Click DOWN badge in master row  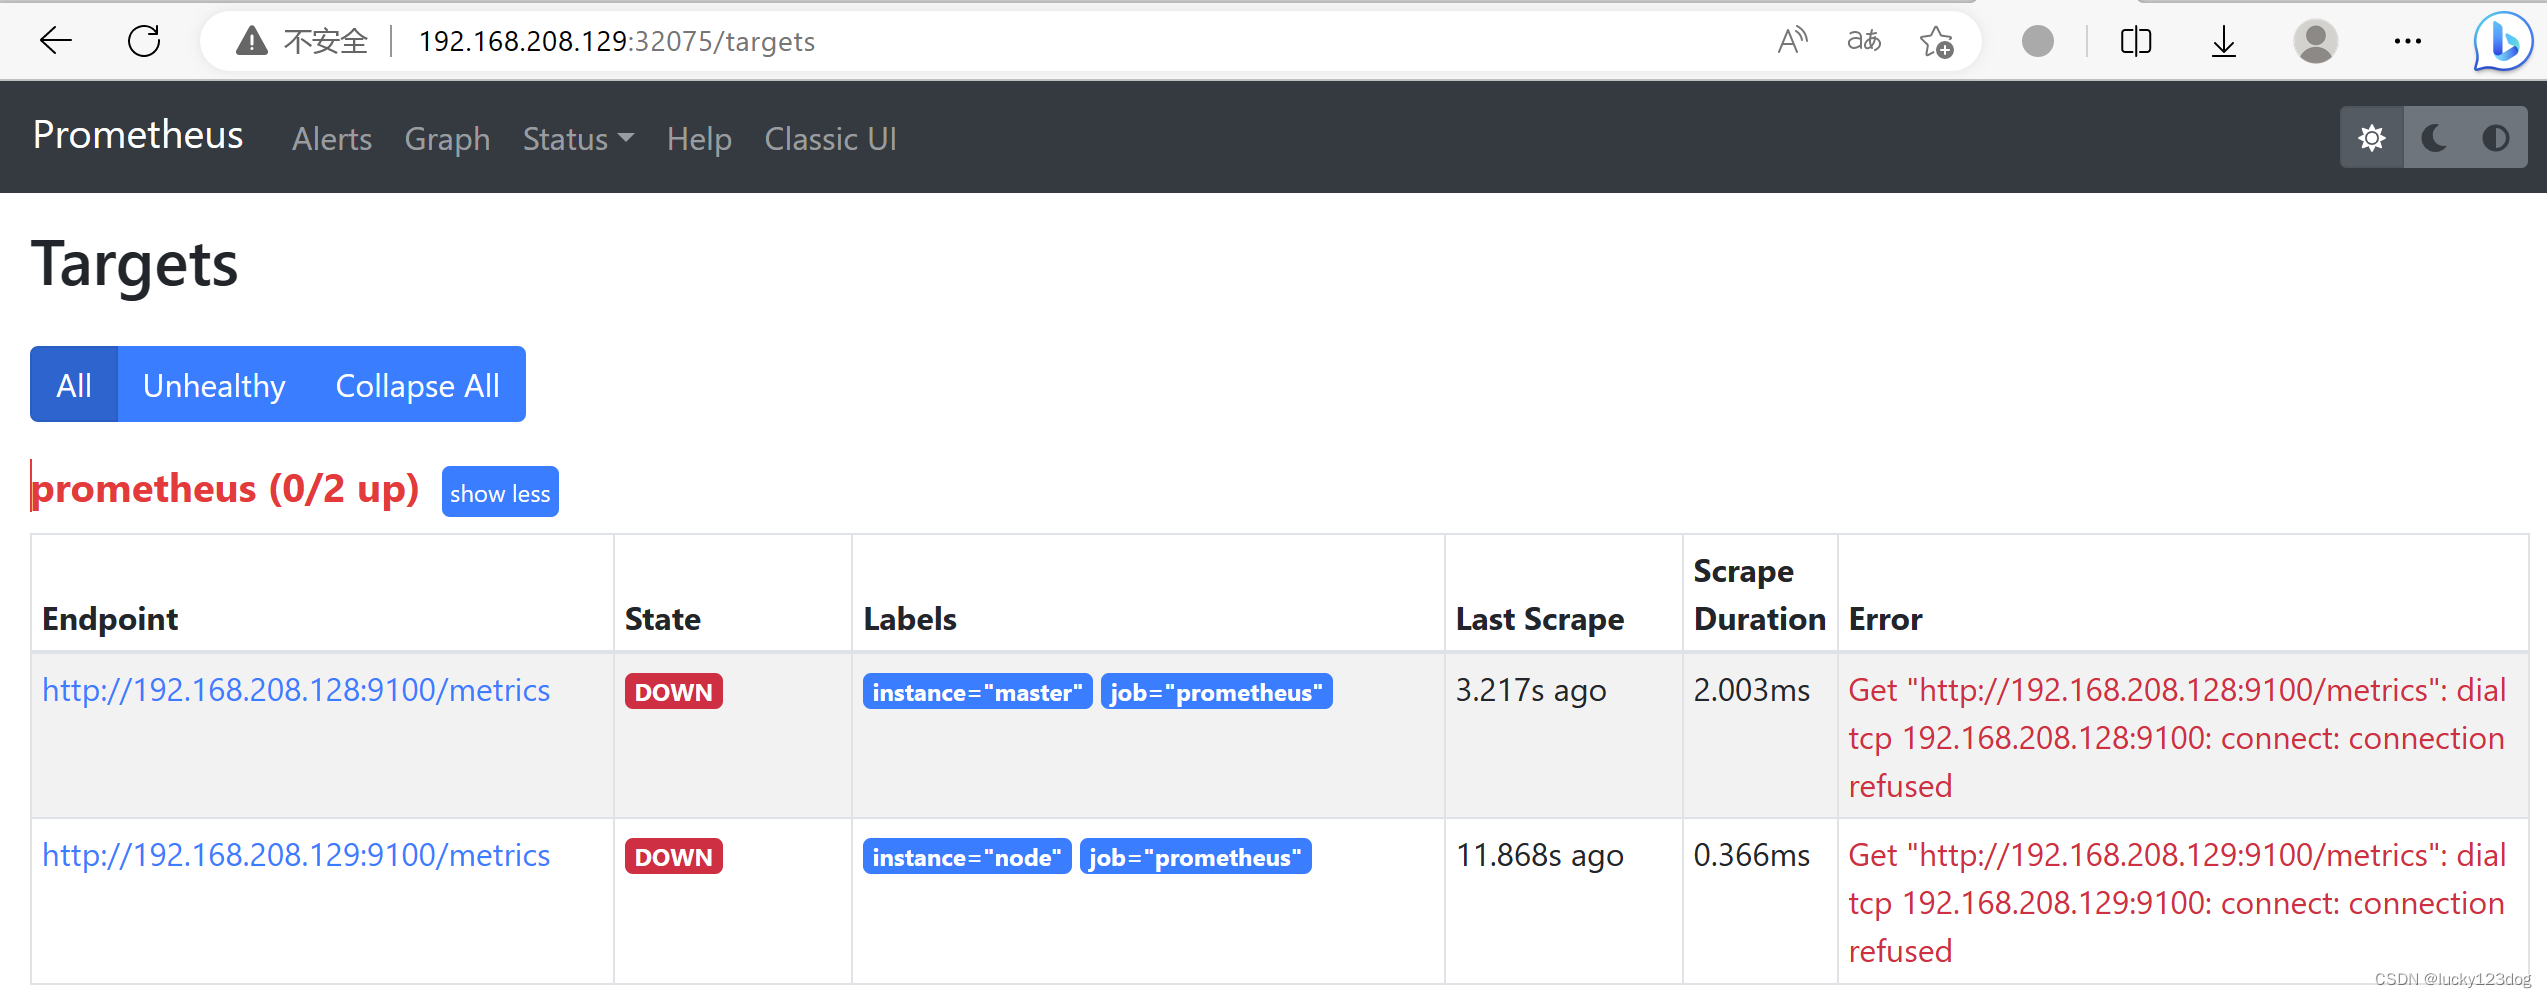(673, 692)
